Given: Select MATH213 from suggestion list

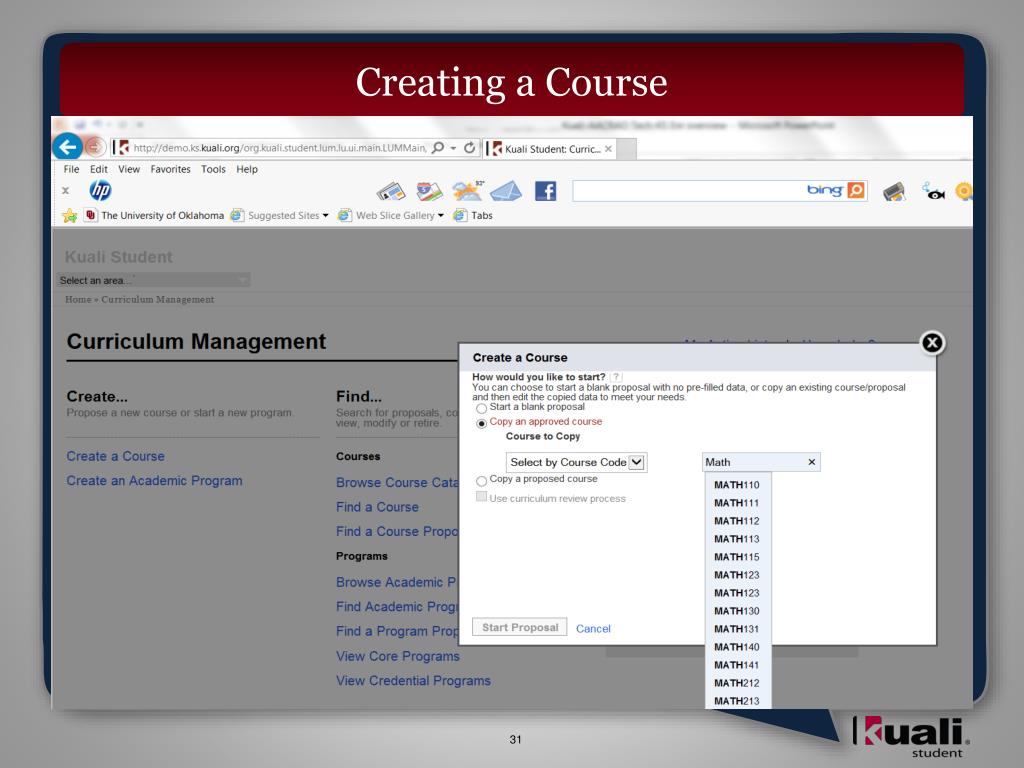Looking at the screenshot, I should click(x=737, y=701).
